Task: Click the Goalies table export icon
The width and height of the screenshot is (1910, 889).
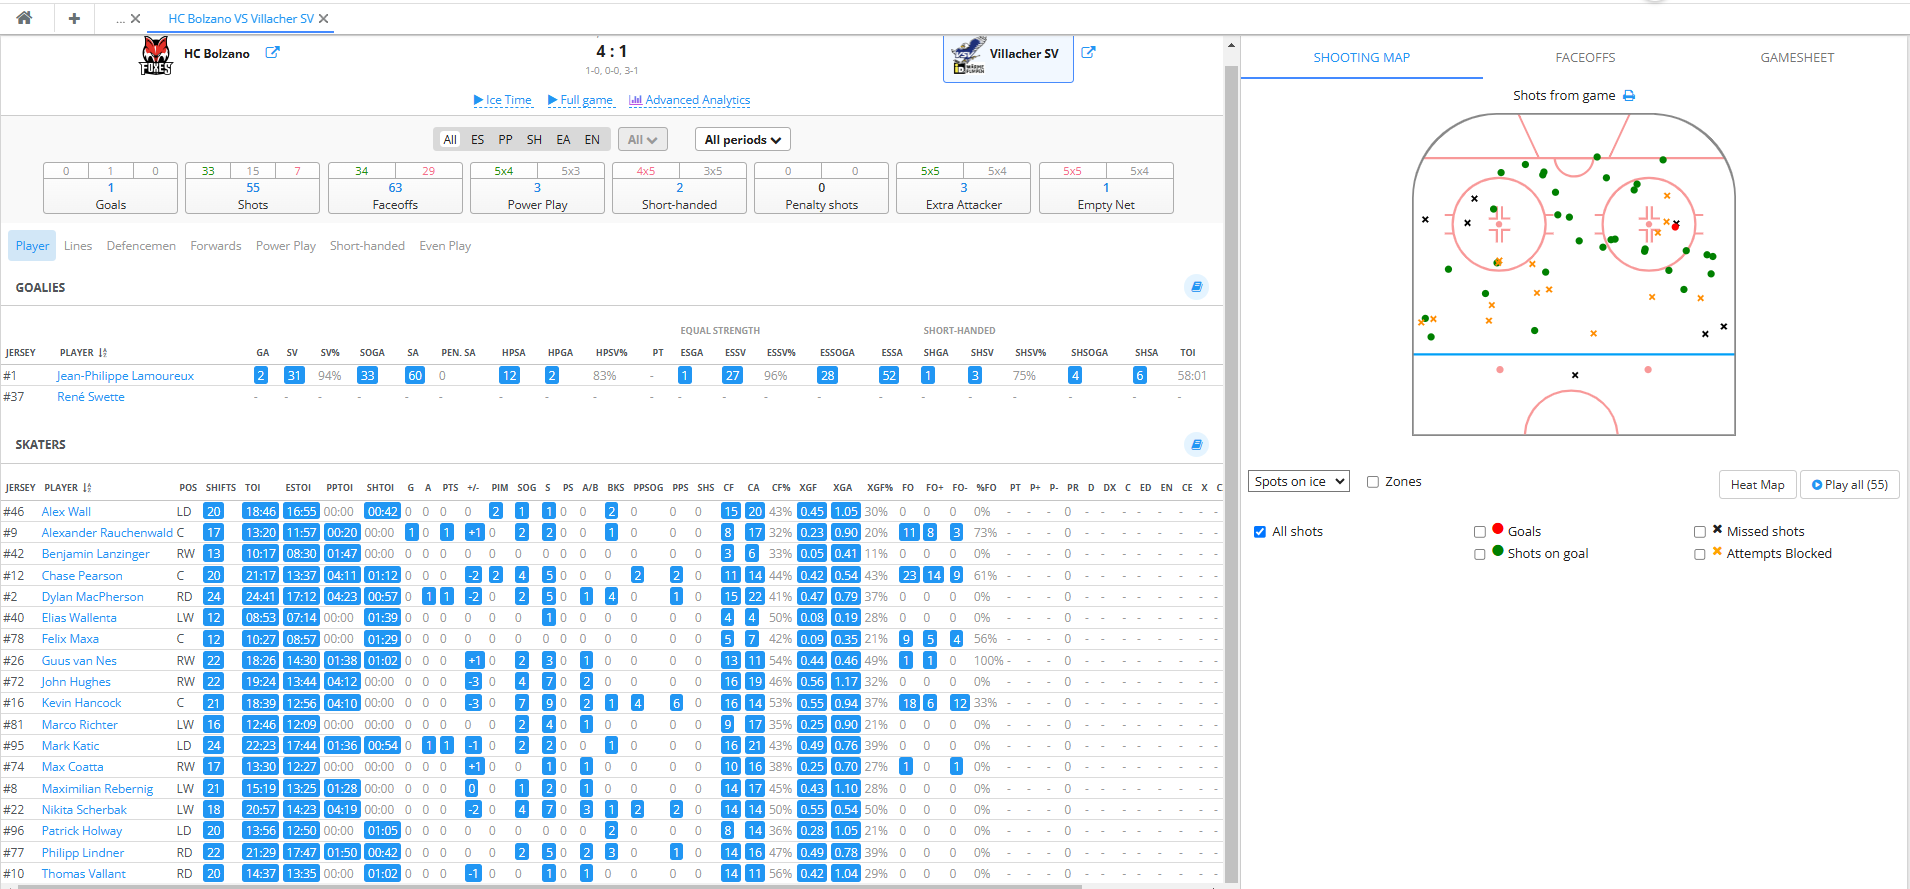Action: pos(1196,287)
